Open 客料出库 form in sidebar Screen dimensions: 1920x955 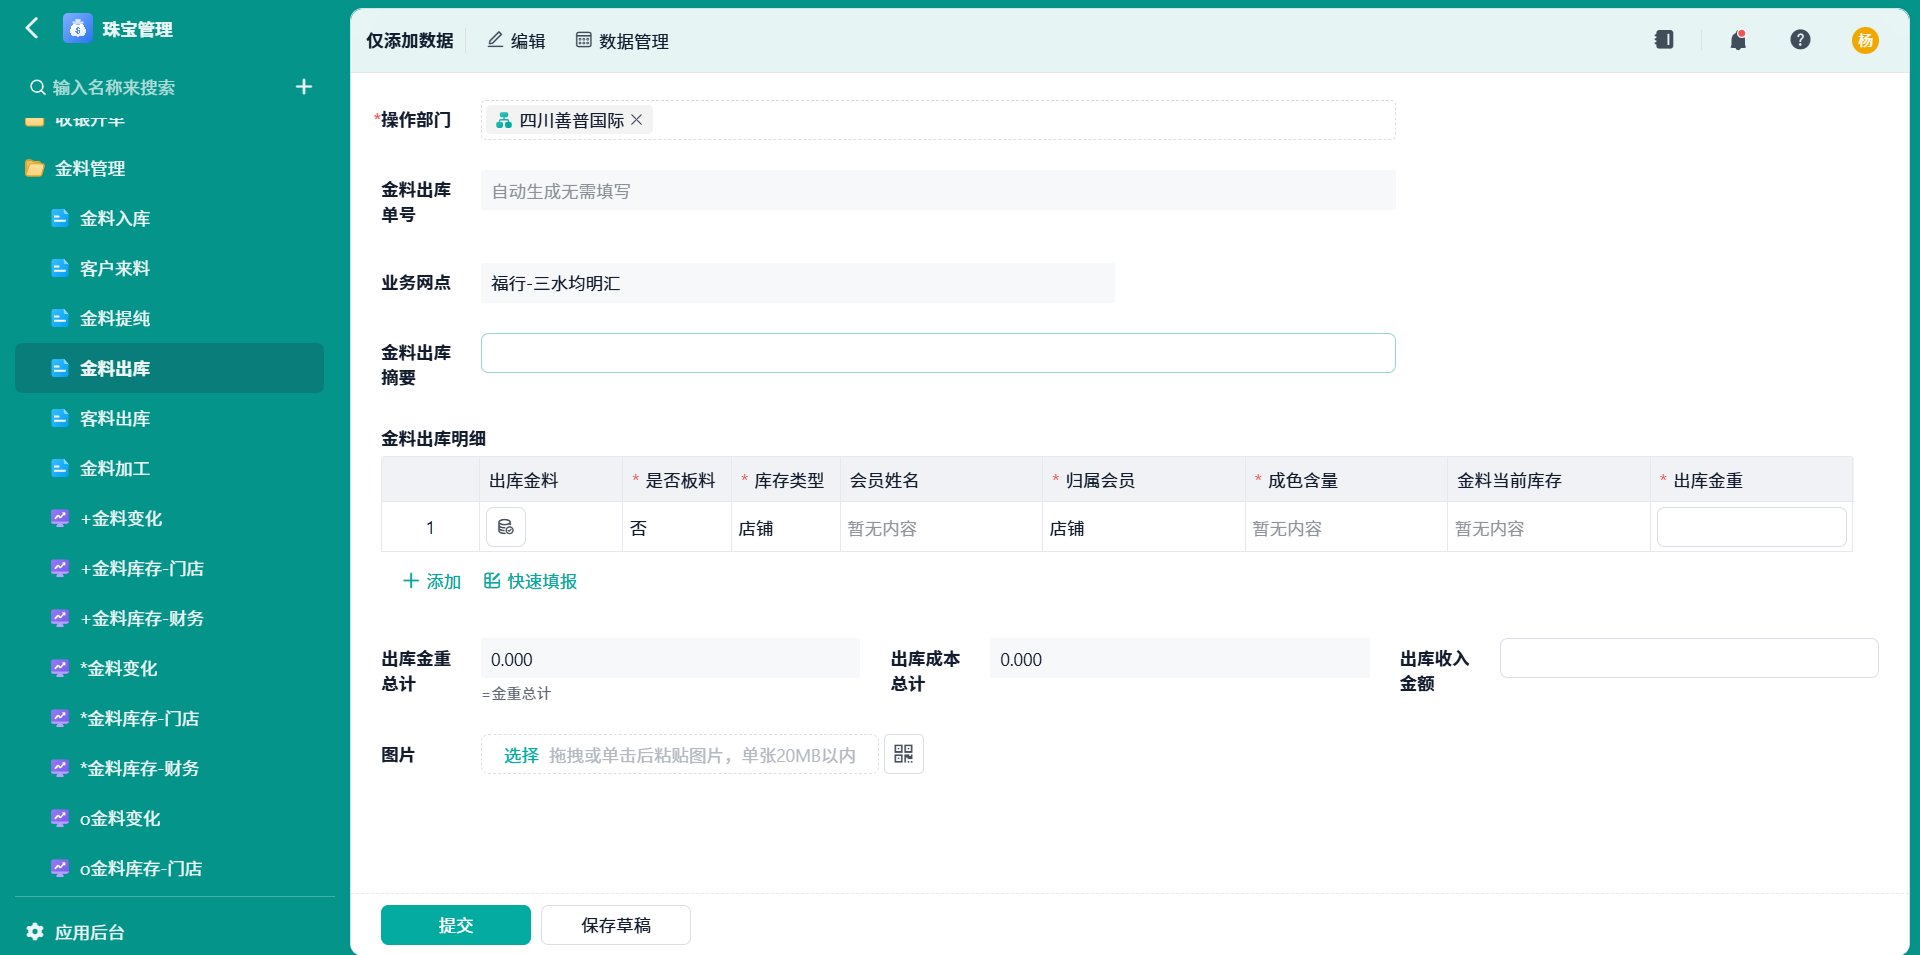tap(170, 418)
